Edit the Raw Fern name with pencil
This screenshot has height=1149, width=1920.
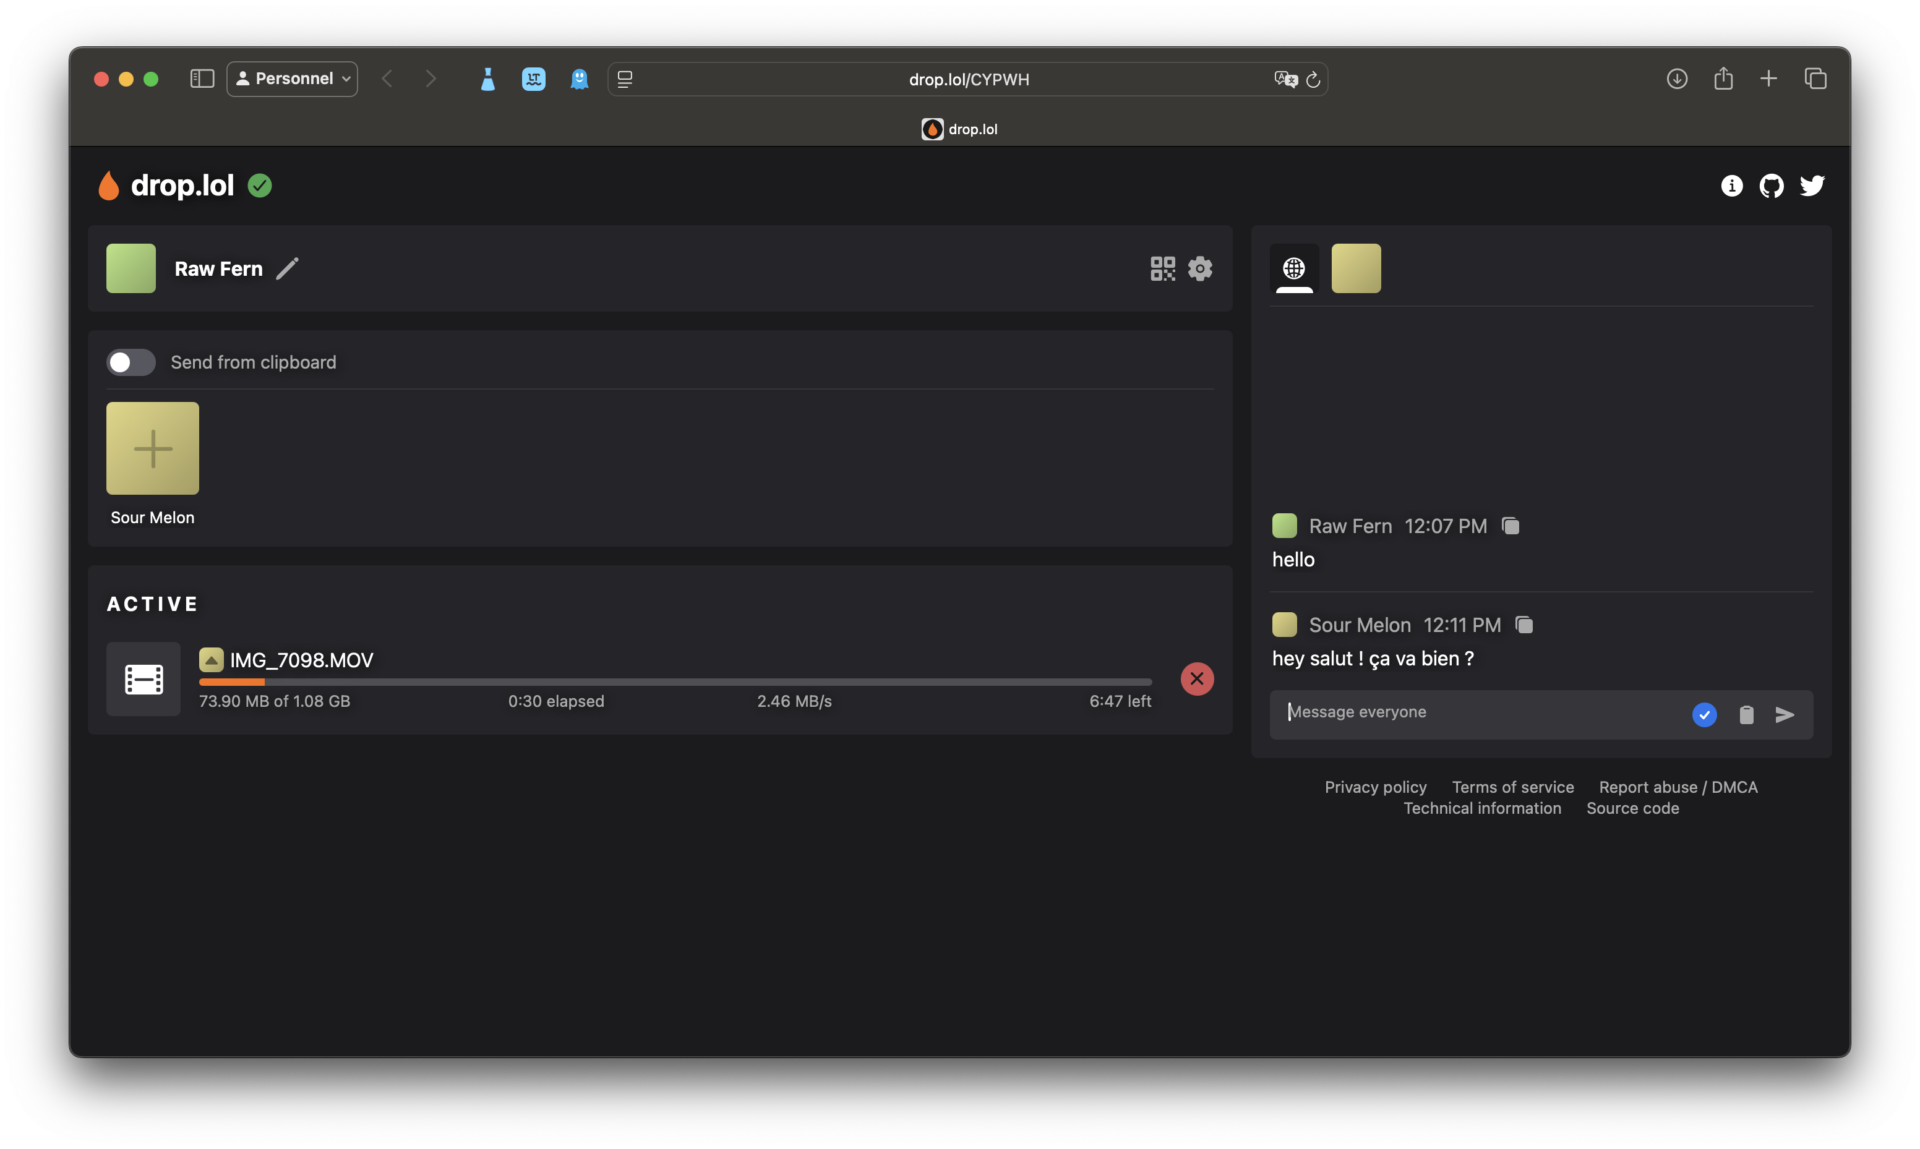(287, 268)
